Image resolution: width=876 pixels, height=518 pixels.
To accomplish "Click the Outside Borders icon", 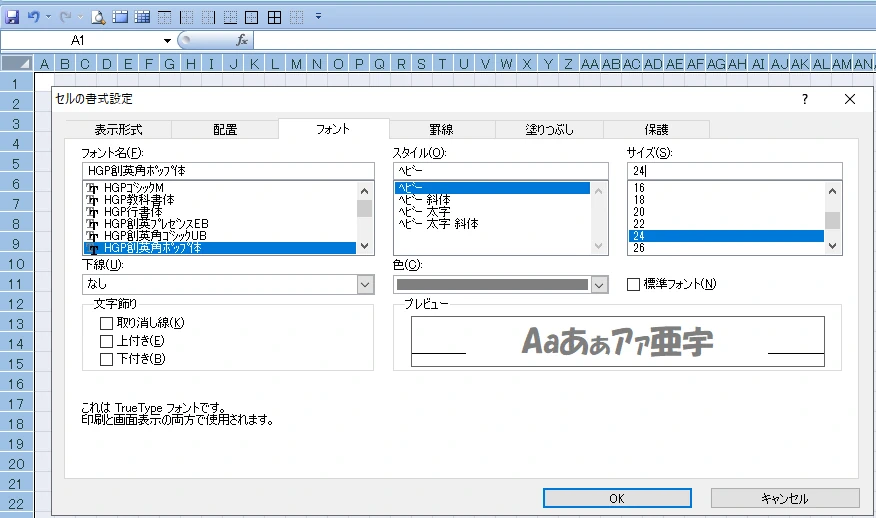I will pos(252,17).
